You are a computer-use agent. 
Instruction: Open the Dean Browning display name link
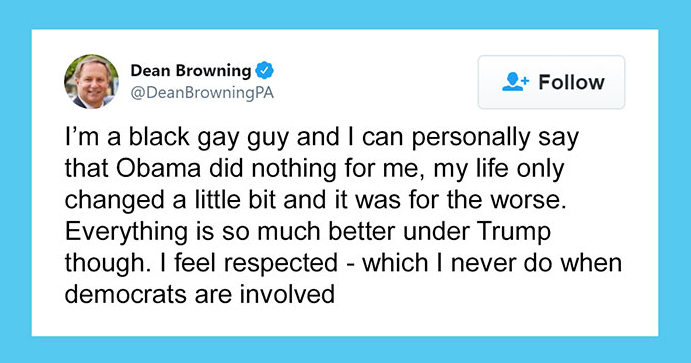click(191, 70)
